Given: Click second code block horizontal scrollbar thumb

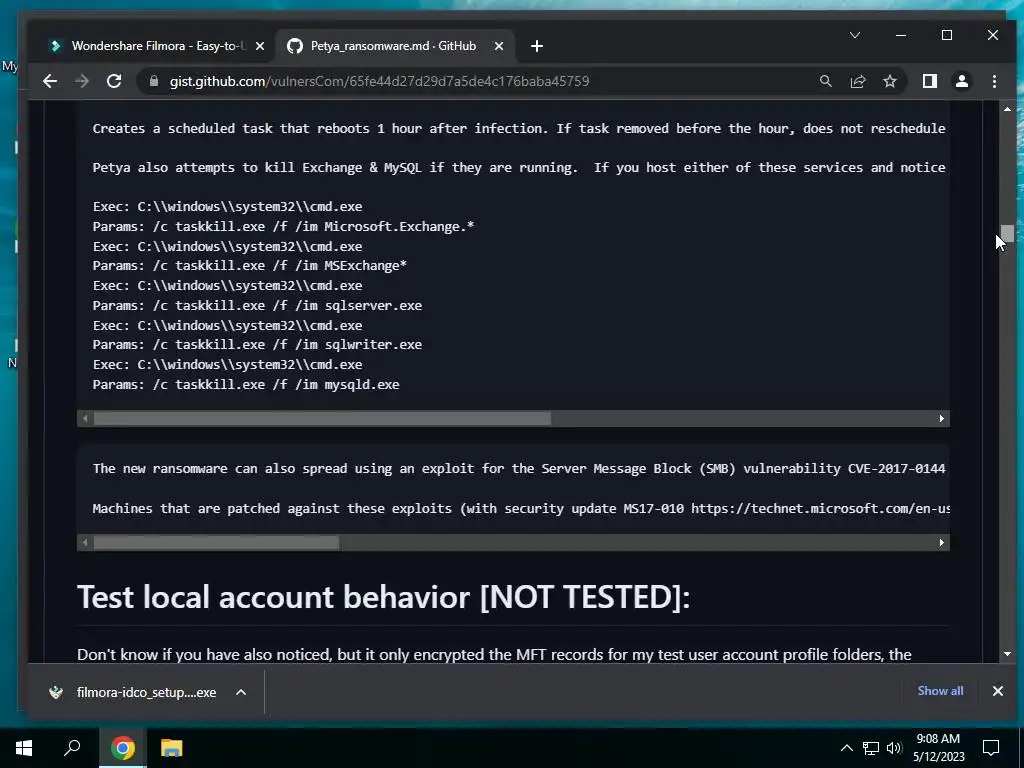Looking at the screenshot, I should tap(216, 543).
